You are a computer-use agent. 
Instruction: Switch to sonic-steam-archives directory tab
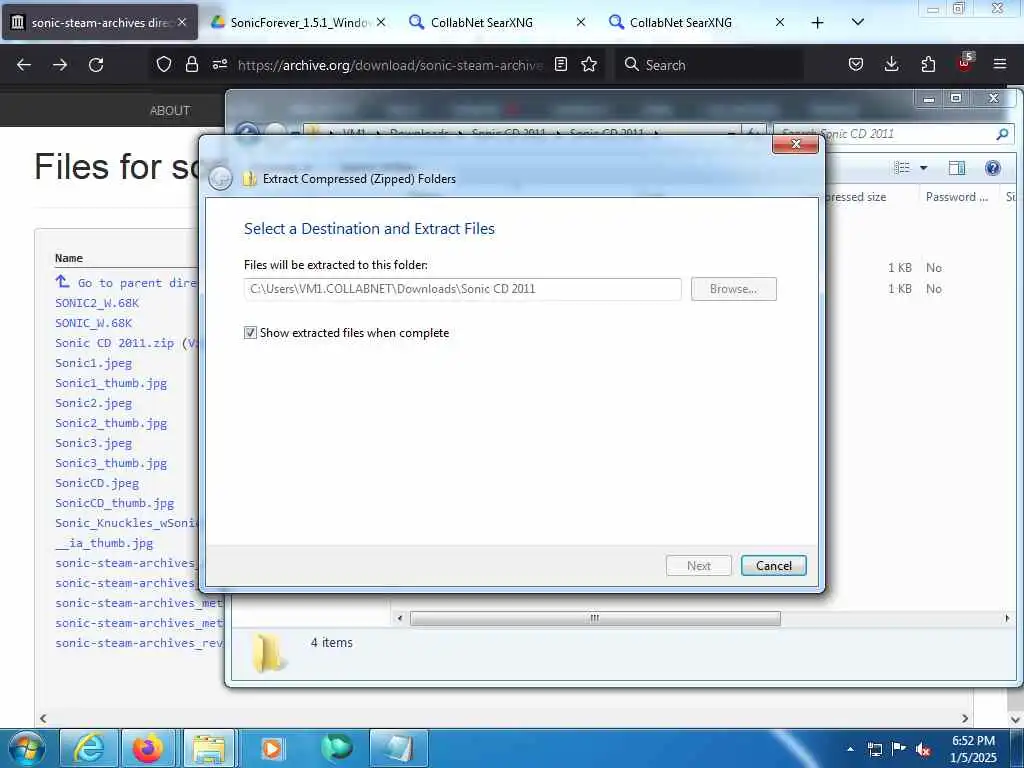click(100, 22)
